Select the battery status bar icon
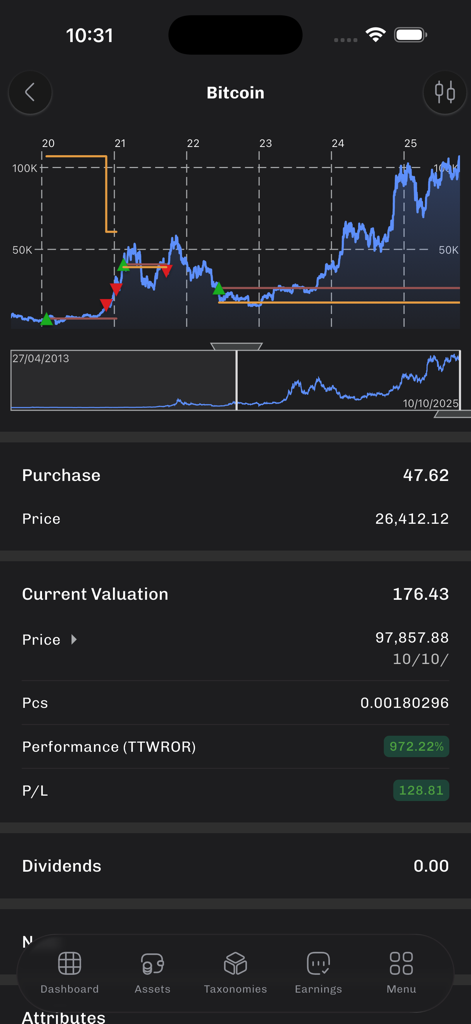The height and width of the screenshot is (1024, 471). click(x=411, y=35)
